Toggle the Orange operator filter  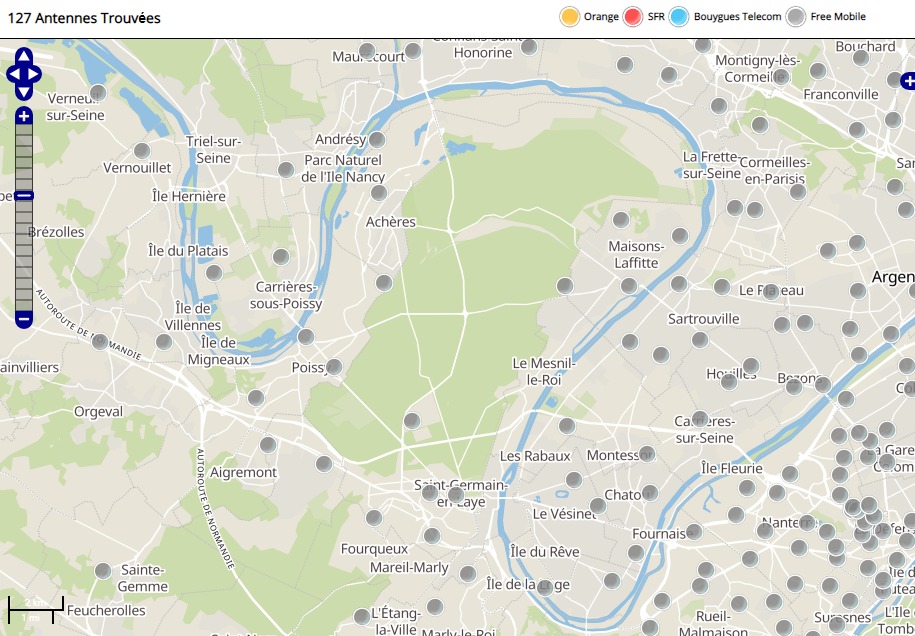point(570,17)
